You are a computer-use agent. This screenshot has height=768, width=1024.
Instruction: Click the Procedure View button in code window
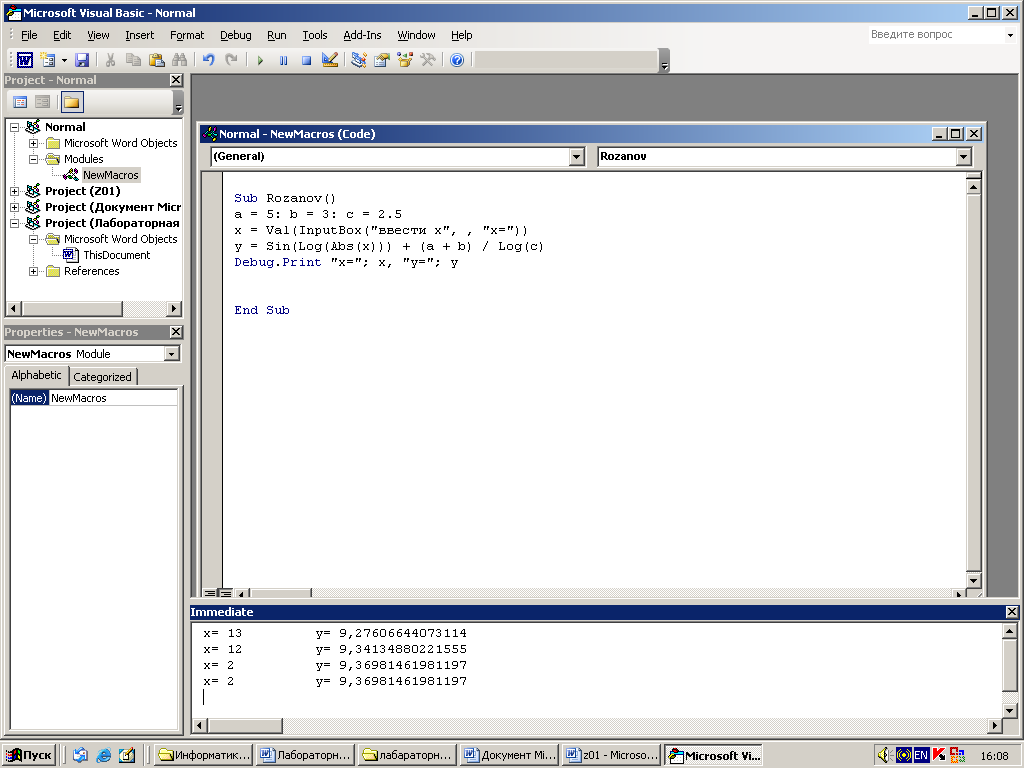click(x=210, y=594)
